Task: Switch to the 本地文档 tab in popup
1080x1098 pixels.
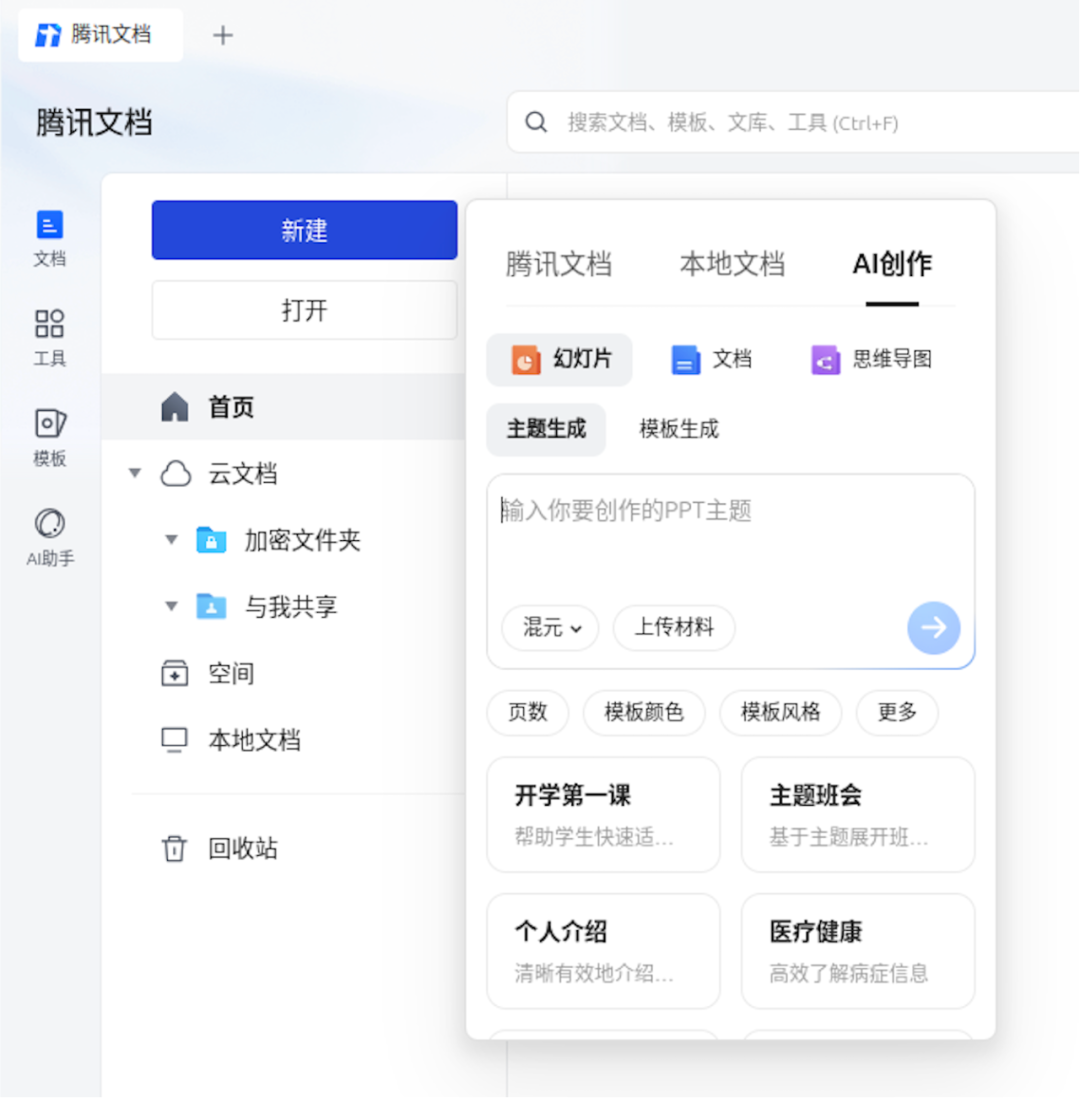Action: (732, 265)
